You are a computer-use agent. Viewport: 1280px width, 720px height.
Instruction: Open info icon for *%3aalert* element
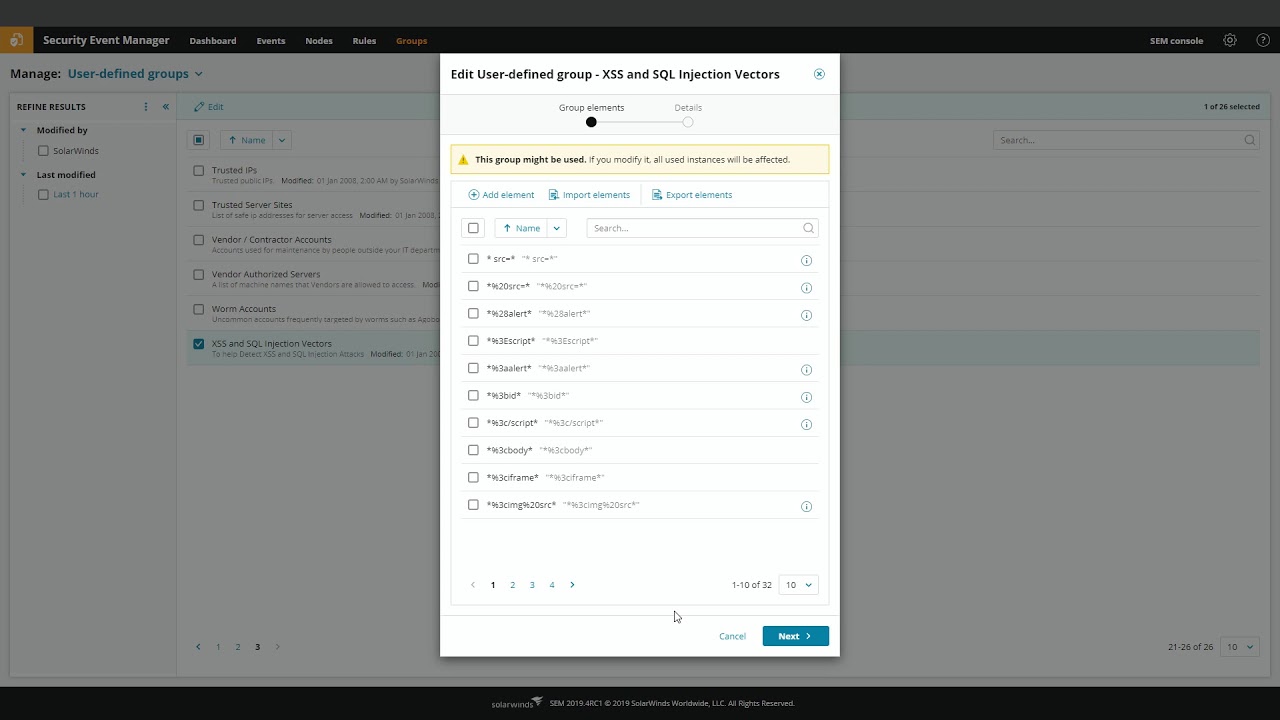[806, 369]
